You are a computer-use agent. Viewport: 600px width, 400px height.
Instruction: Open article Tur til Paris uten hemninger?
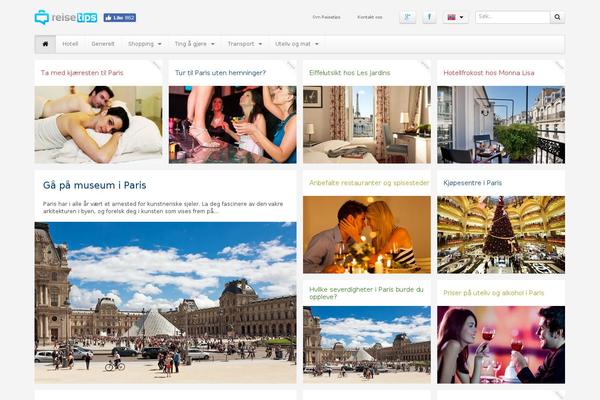(220, 73)
